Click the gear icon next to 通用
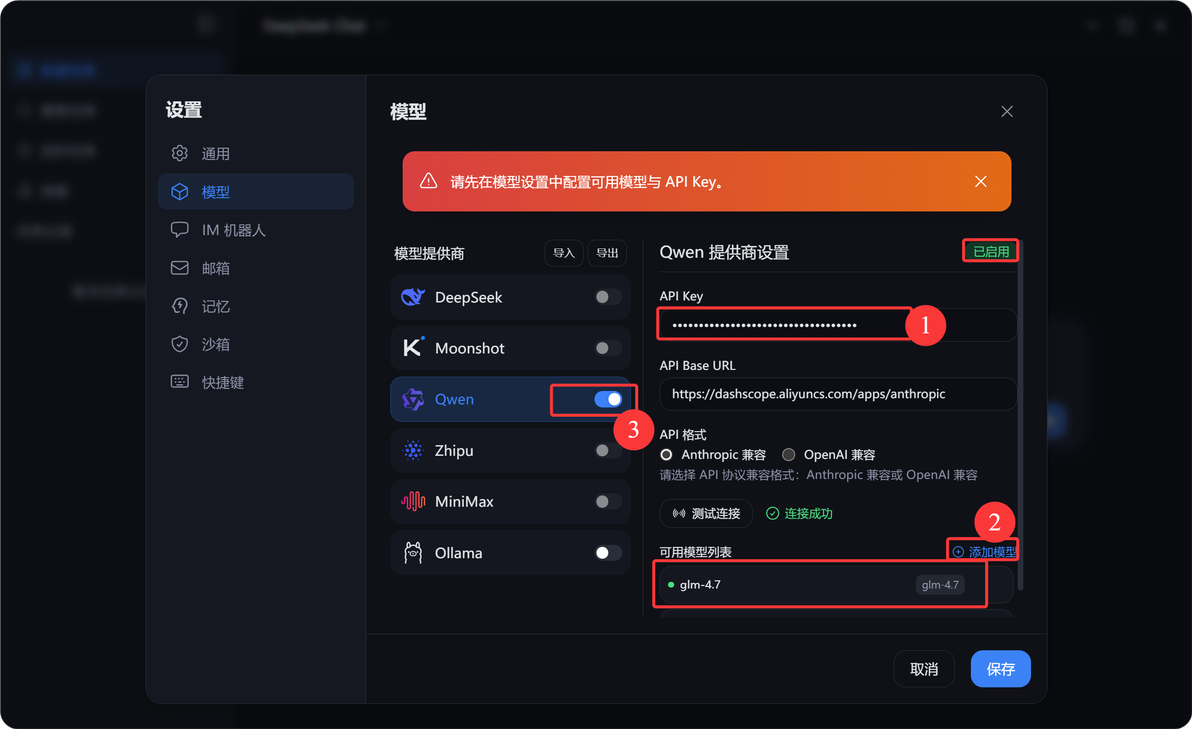This screenshot has width=1192, height=729. (179, 154)
